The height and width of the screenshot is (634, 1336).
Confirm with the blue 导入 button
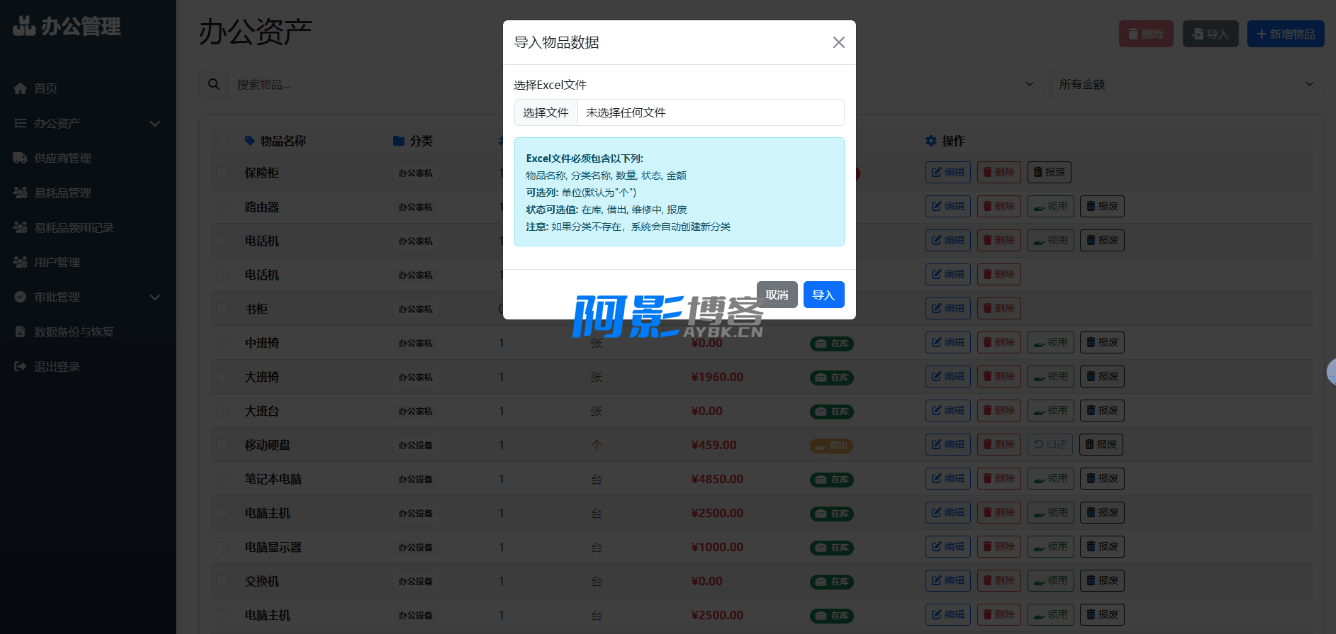click(823, 295)
